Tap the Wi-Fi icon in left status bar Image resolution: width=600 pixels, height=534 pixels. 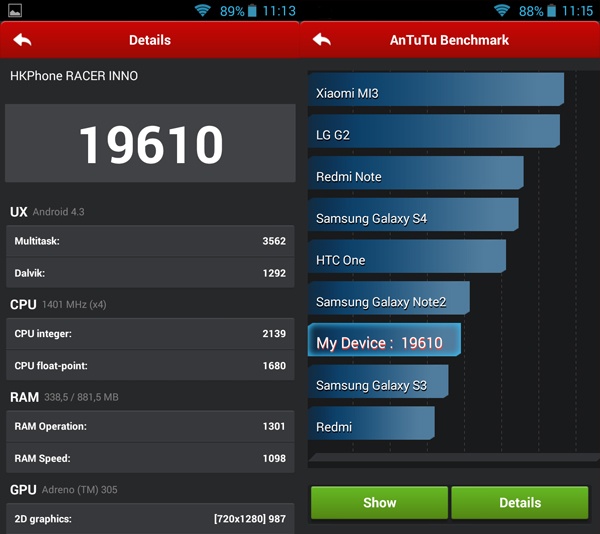[x=203, y=10]
